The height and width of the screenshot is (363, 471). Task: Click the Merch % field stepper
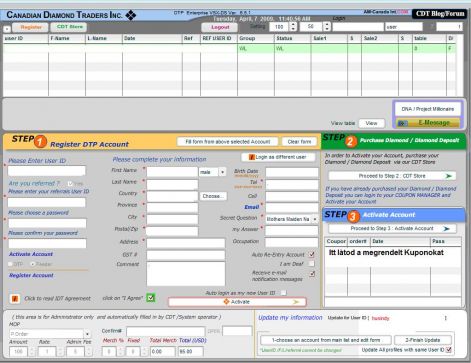click(x=120, y=352)
